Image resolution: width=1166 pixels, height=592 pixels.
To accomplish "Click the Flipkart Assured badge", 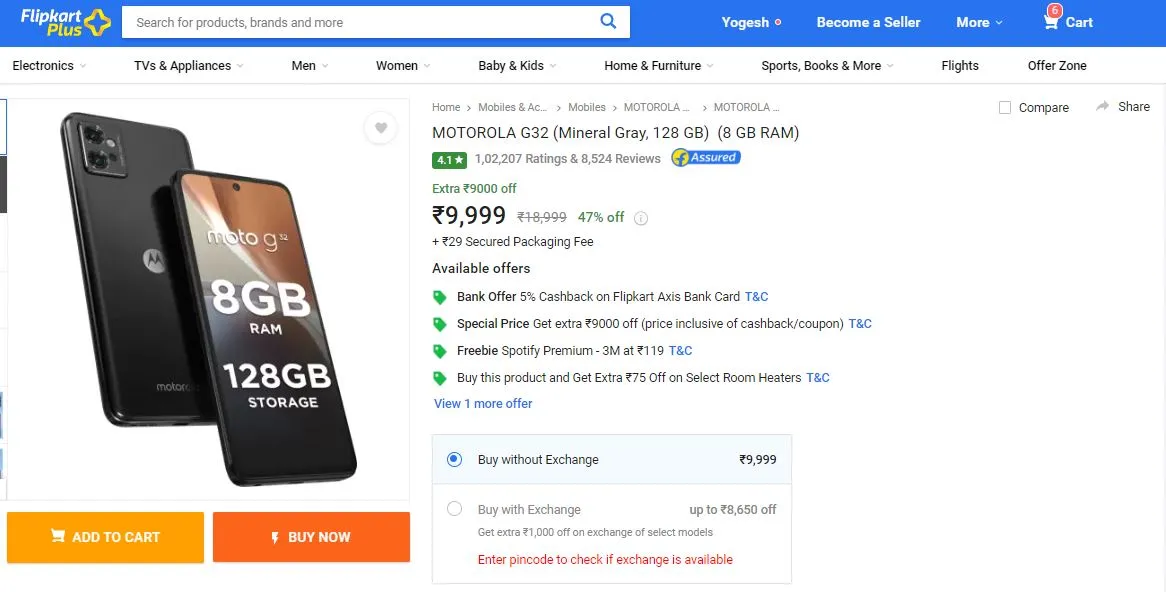I will click(706, 158).
